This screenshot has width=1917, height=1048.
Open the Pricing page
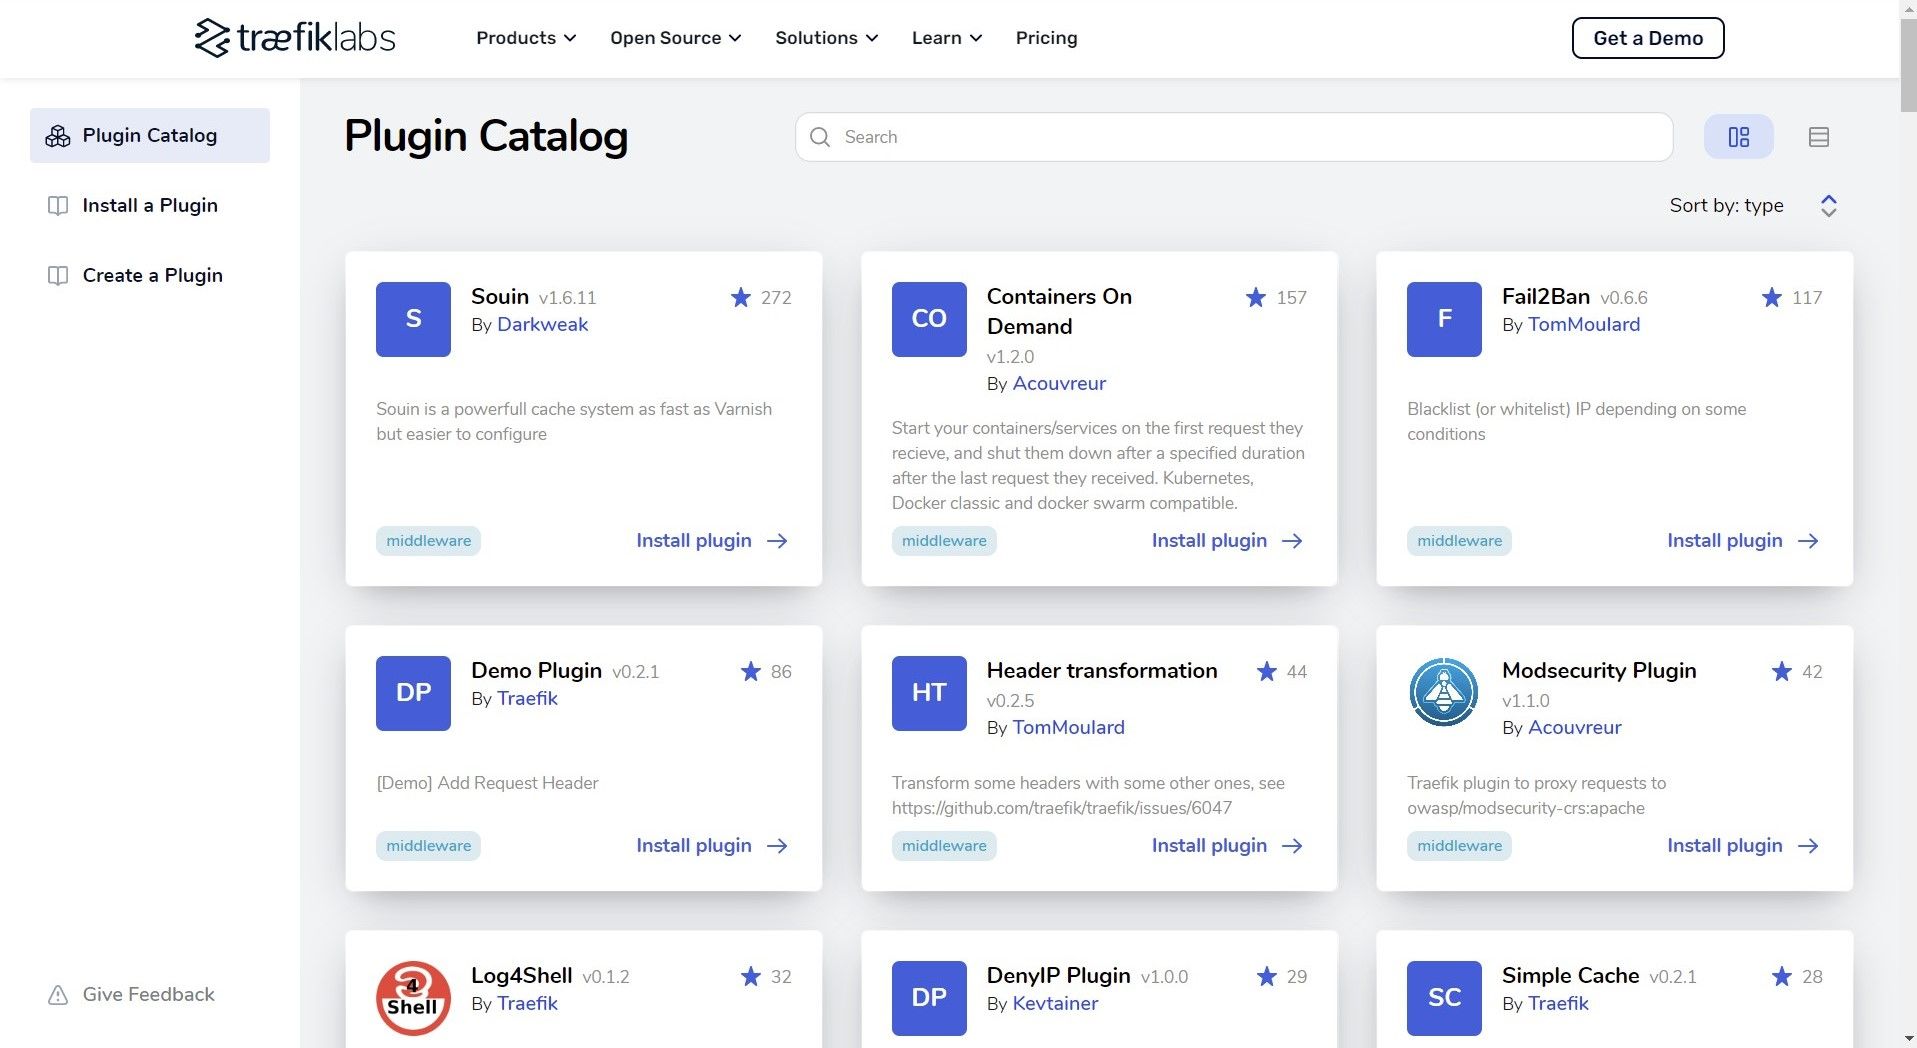pyautogui.click(x=1046, y=38)
